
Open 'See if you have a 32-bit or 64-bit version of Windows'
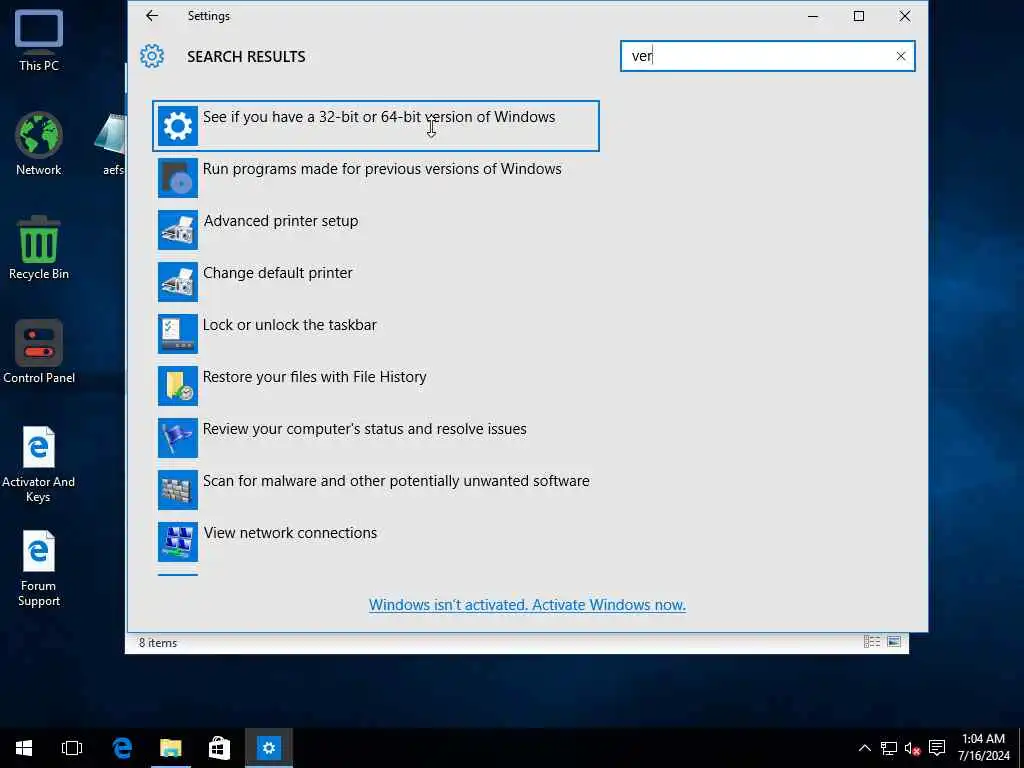click(376, 126)
